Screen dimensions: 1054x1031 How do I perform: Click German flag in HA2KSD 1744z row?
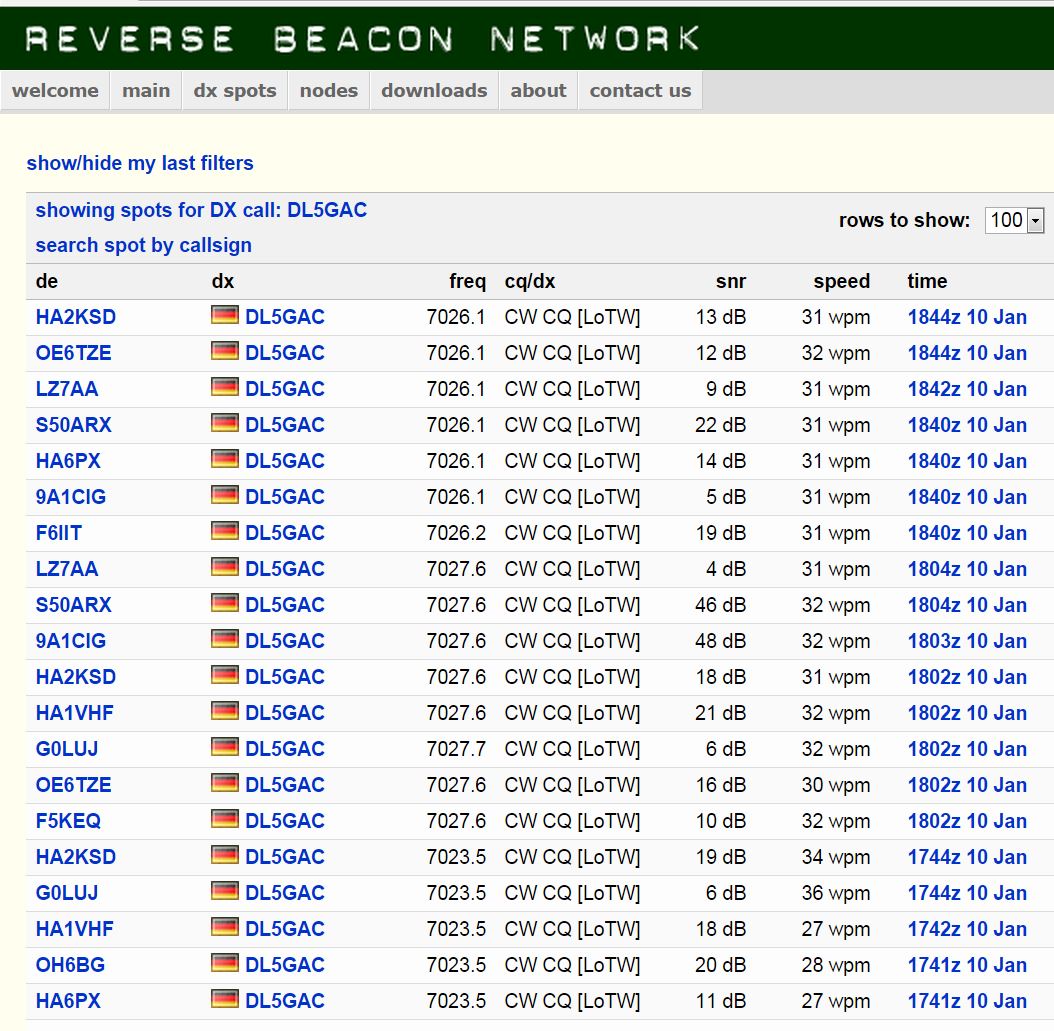pyautogui.click(x=225, y=855)
